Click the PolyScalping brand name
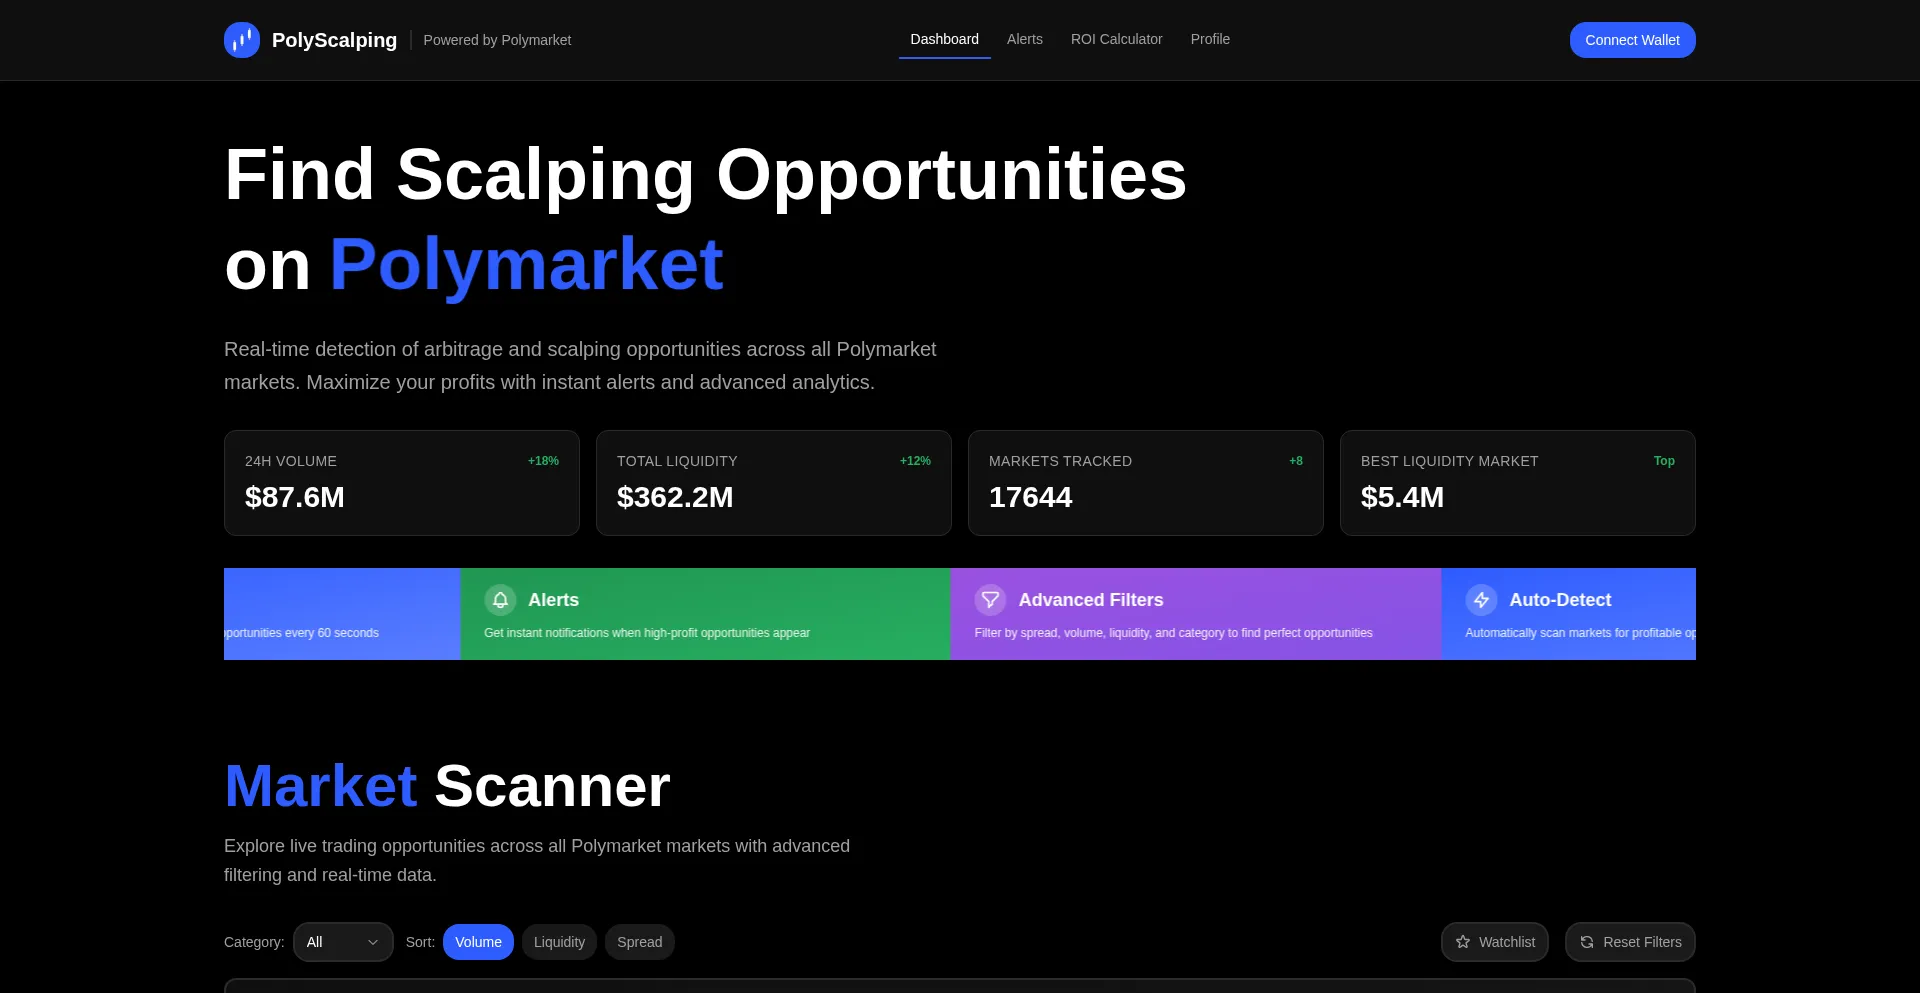Image resolution: width=1920 pixels, height=993 pixels. [x=334, y=40]
